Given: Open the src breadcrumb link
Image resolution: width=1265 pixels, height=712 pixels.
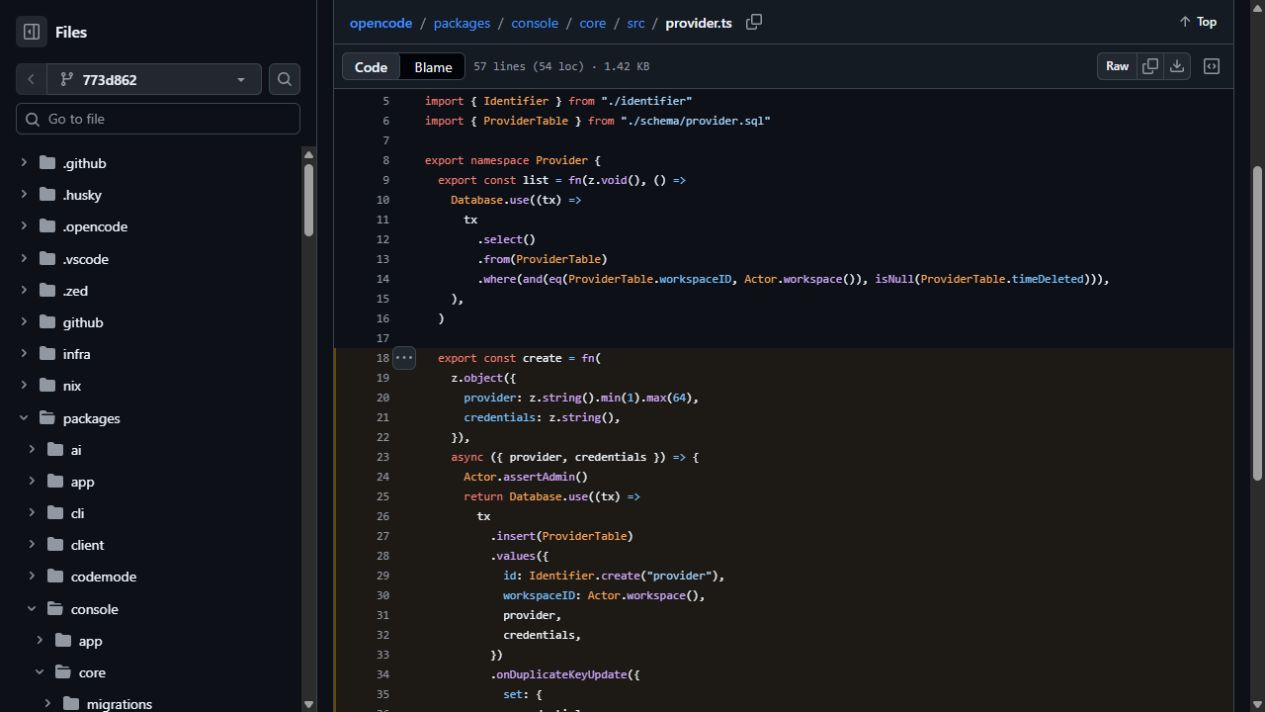Looking at the screenshot, I should click(x=636, y=23).
